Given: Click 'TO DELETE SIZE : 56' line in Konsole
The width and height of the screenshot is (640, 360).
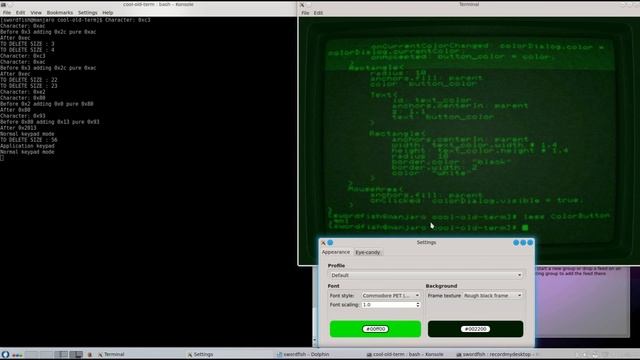Looking at the screenshot, I should click(x=29, y=140).
